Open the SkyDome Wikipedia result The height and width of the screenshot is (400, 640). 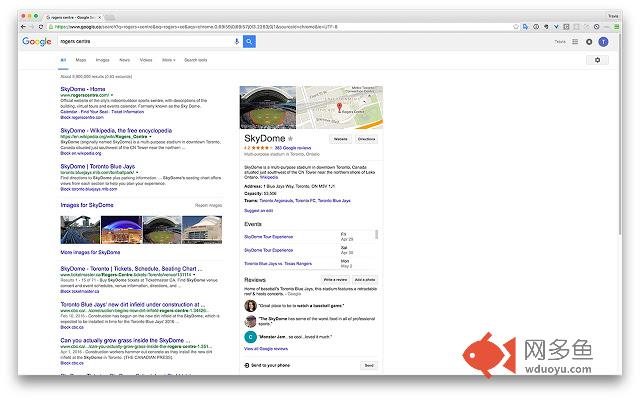pyautogui.click(x=116, y=131)
